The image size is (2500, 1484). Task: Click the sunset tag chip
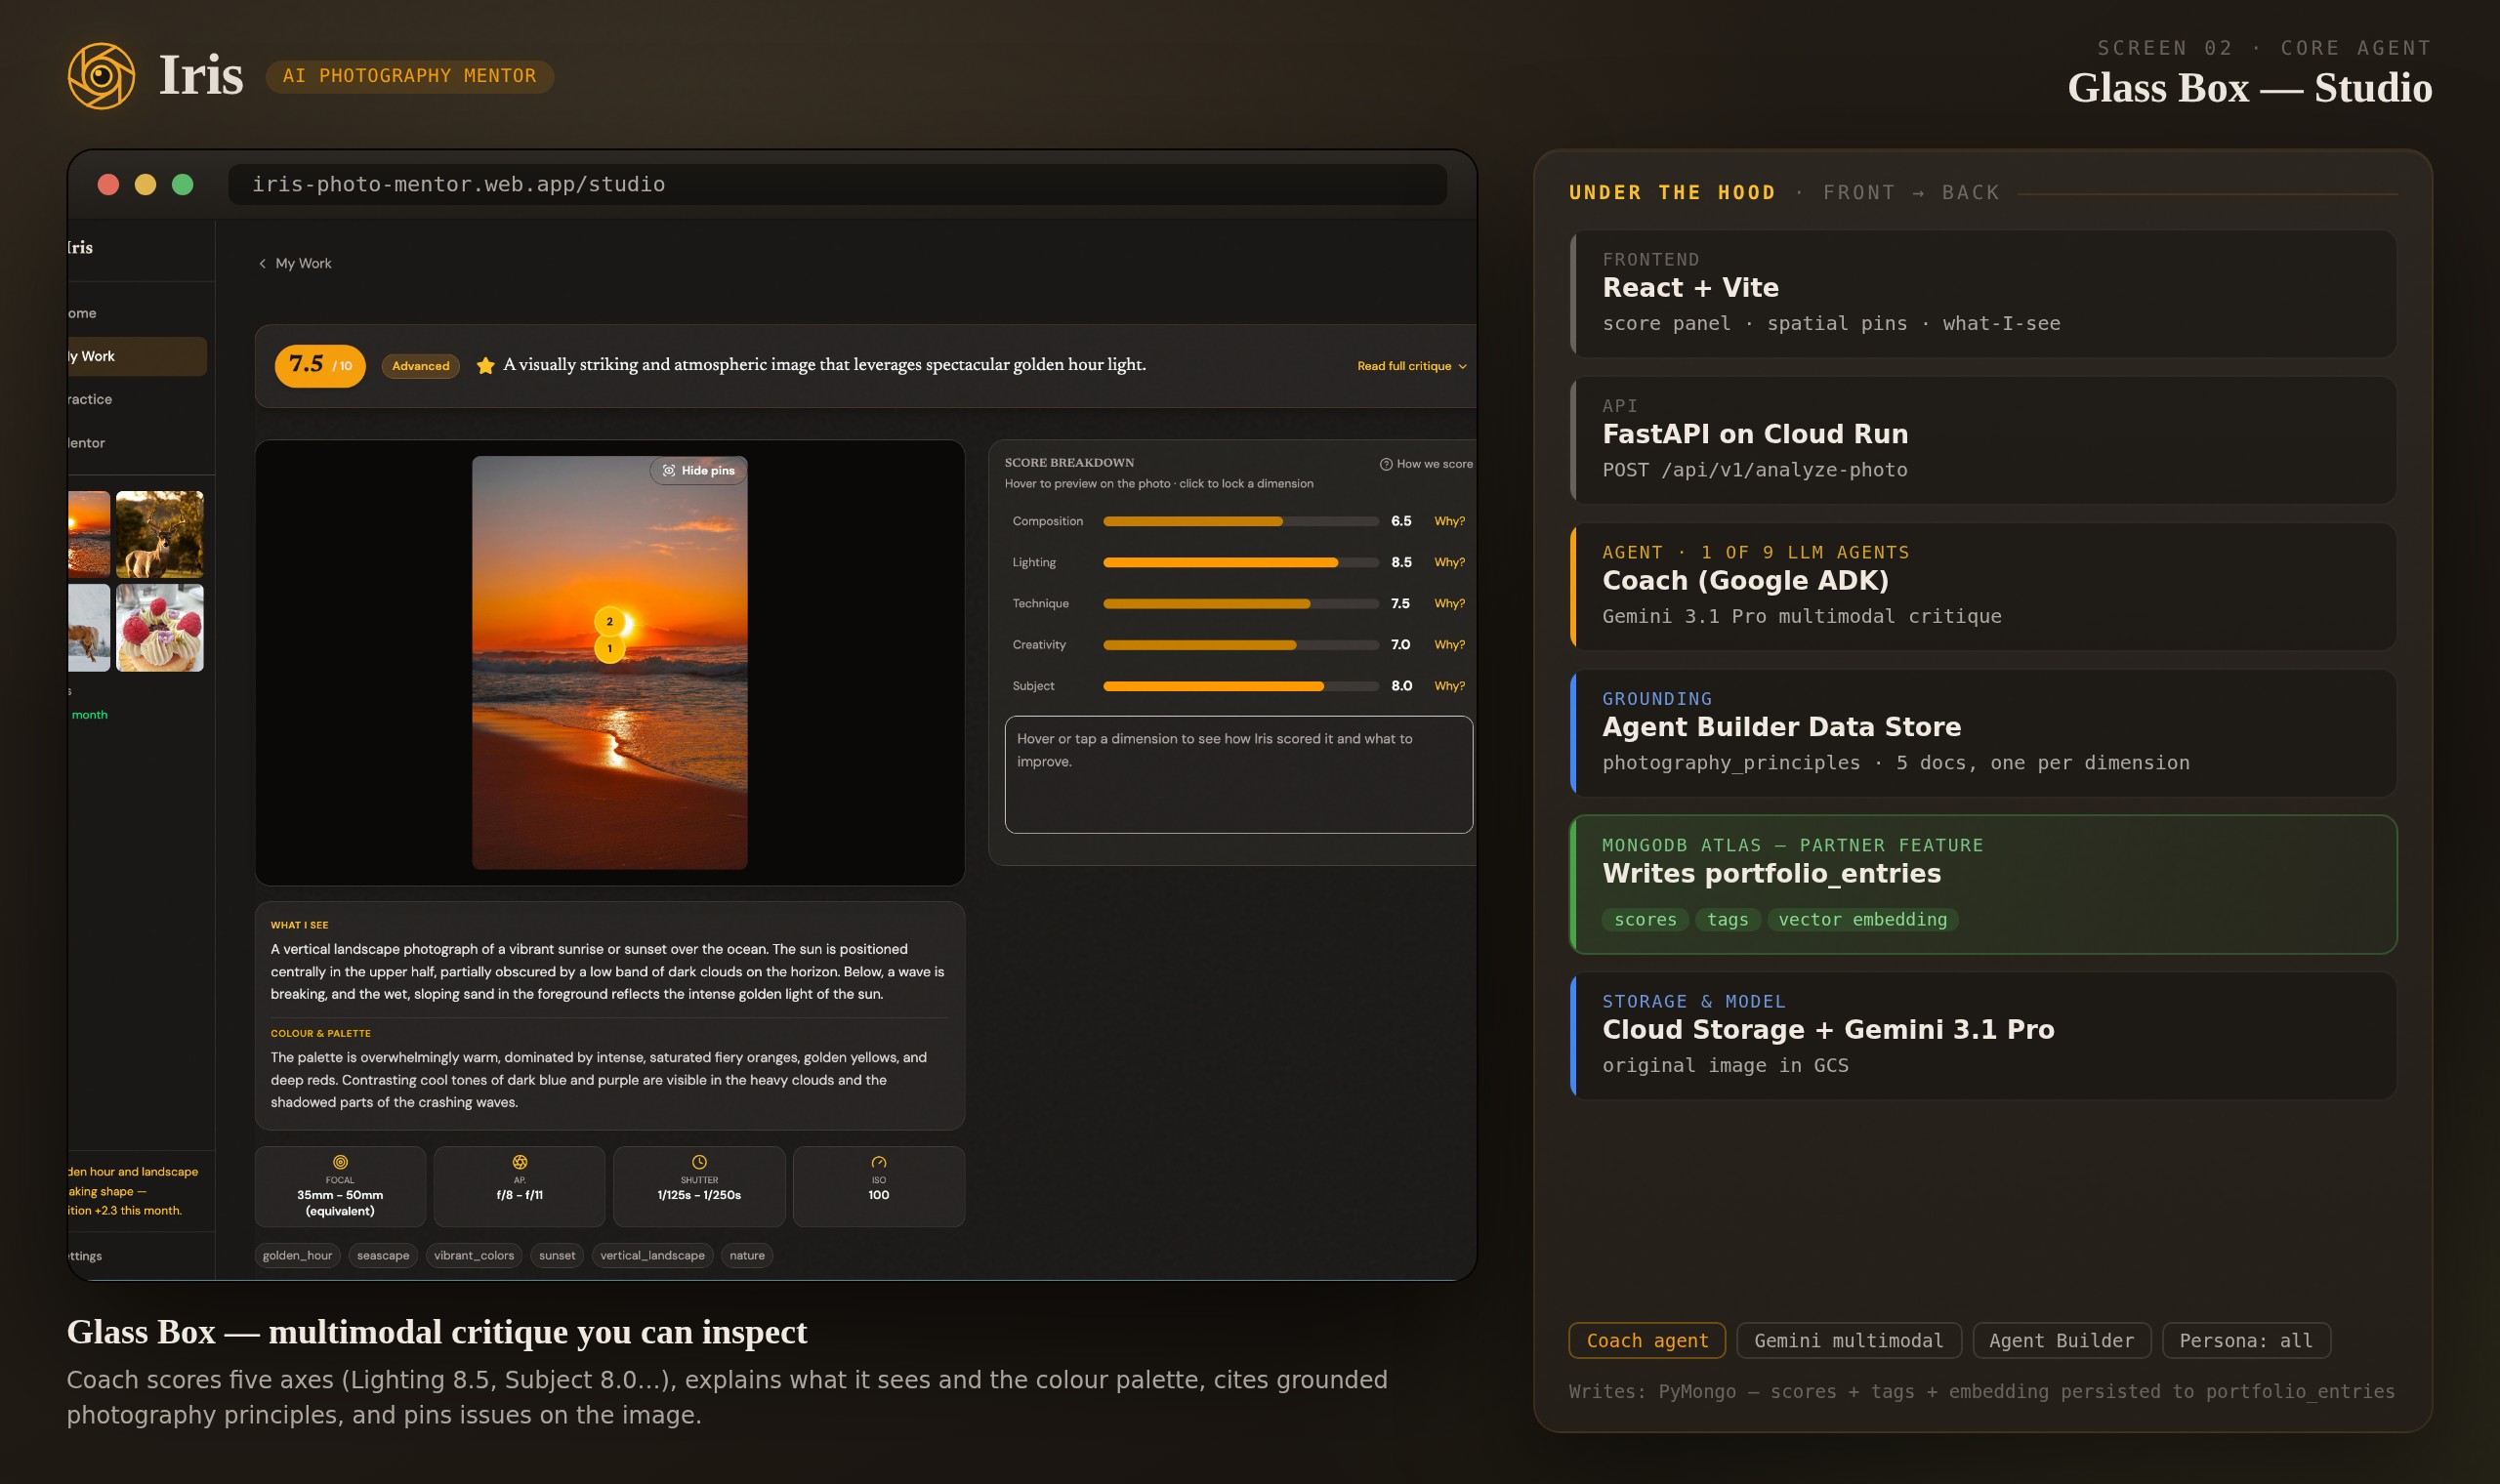[x=557, y=1256]
